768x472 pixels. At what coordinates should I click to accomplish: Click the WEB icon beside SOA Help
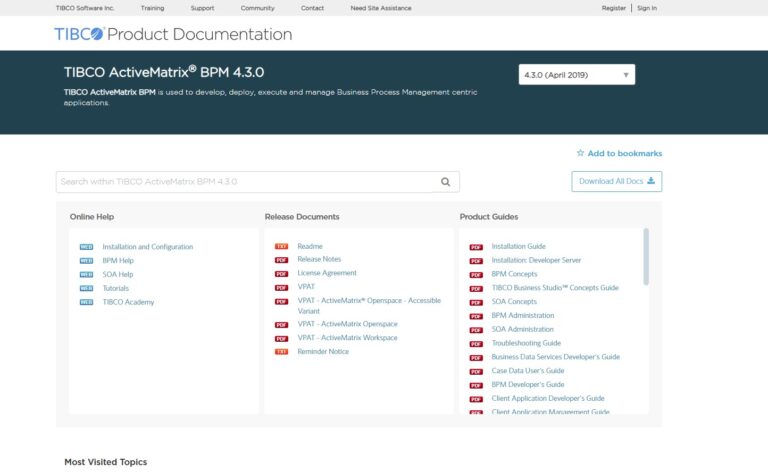click(86, 274)
